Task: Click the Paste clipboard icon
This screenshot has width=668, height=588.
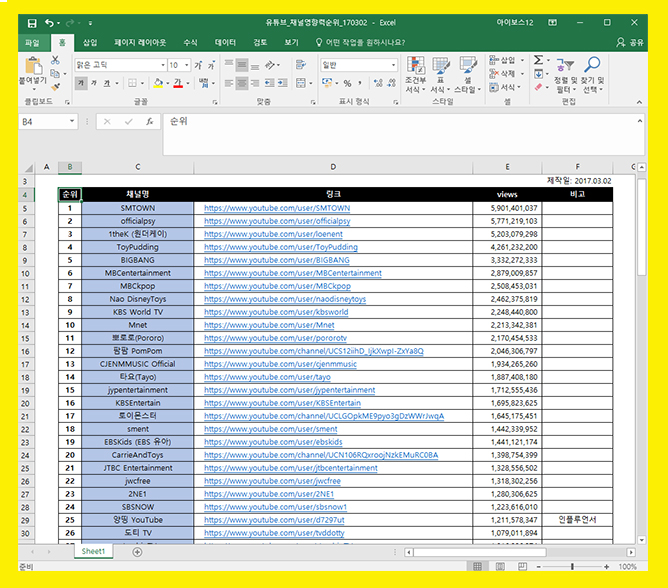Action: point(33,66)
